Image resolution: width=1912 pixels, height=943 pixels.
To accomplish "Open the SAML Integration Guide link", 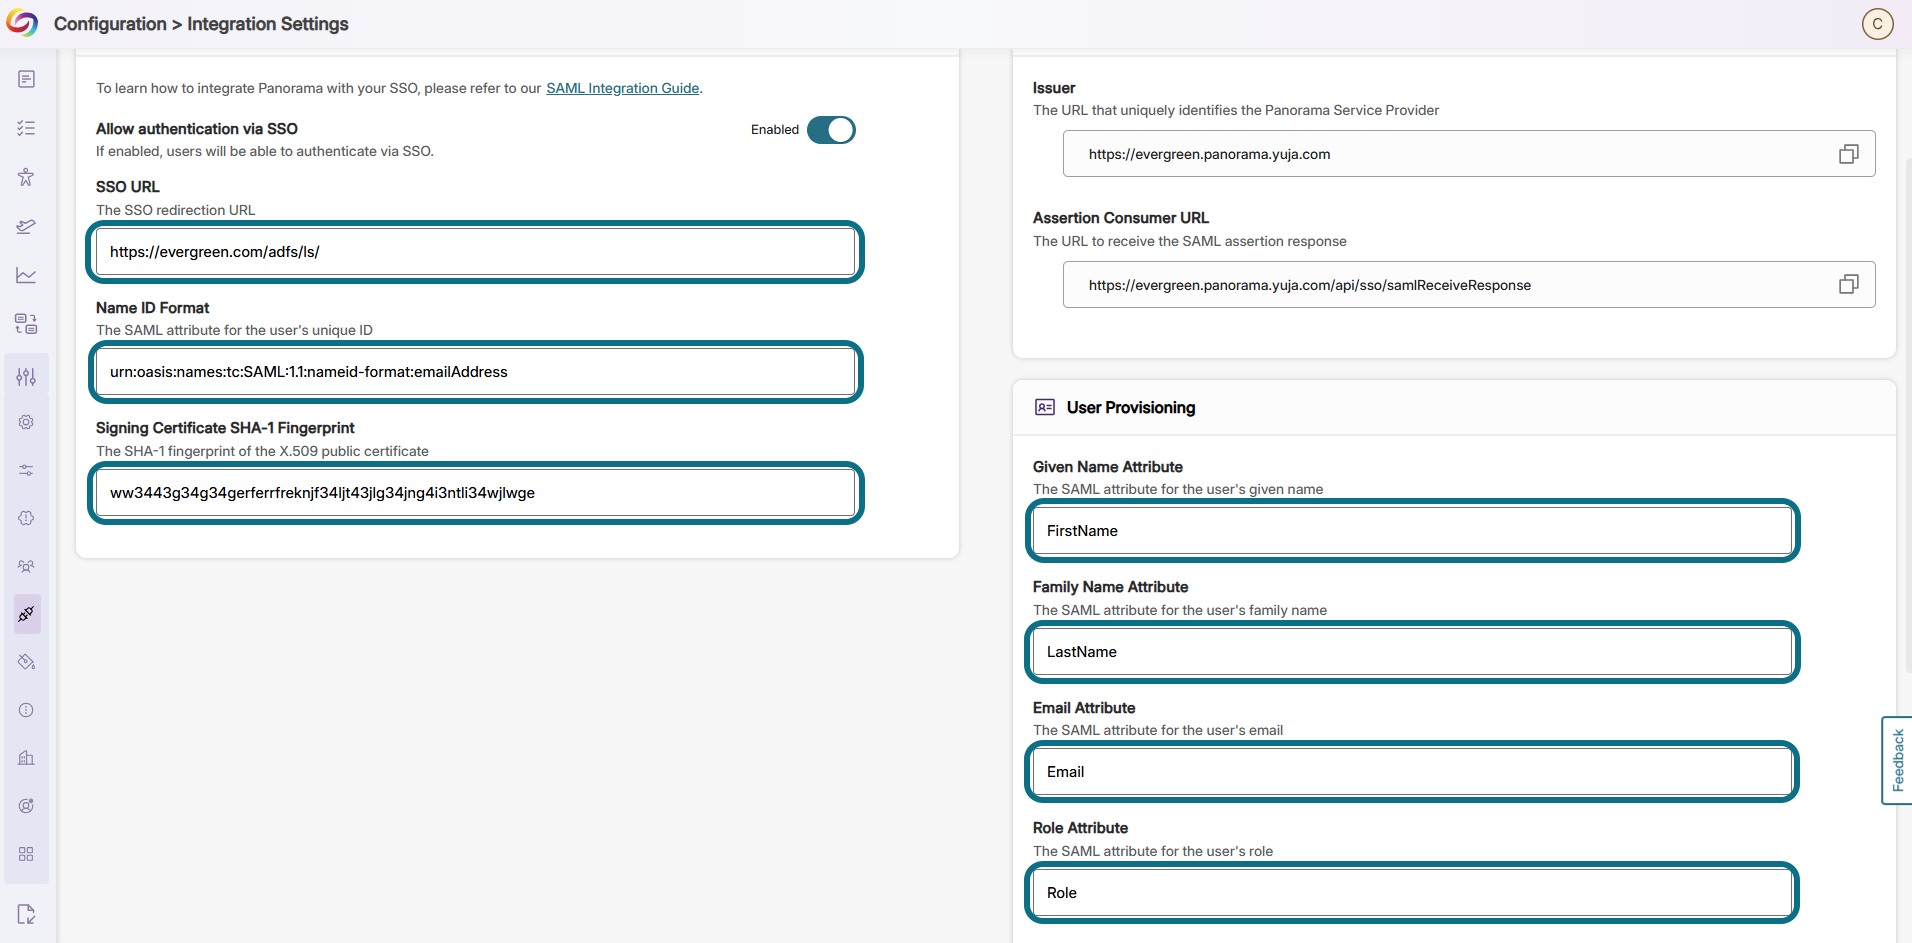I will (x=622, y=88).
